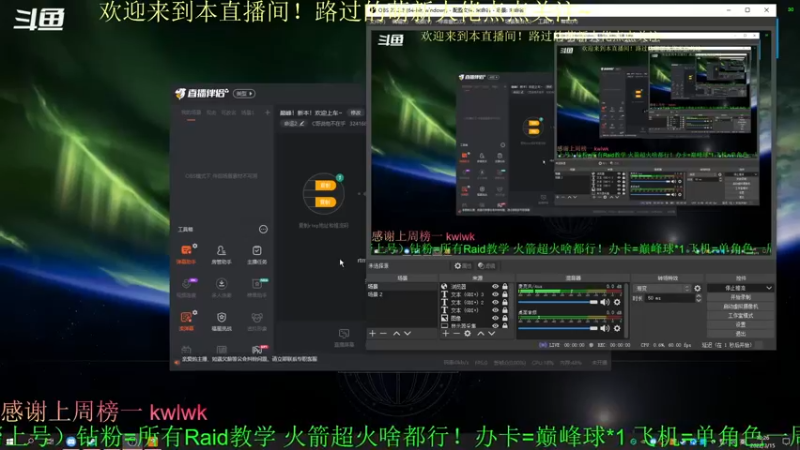Expand the 停止推流 button dropdown arrow
The width and height of the screenshot is (800, 450).
769,288
